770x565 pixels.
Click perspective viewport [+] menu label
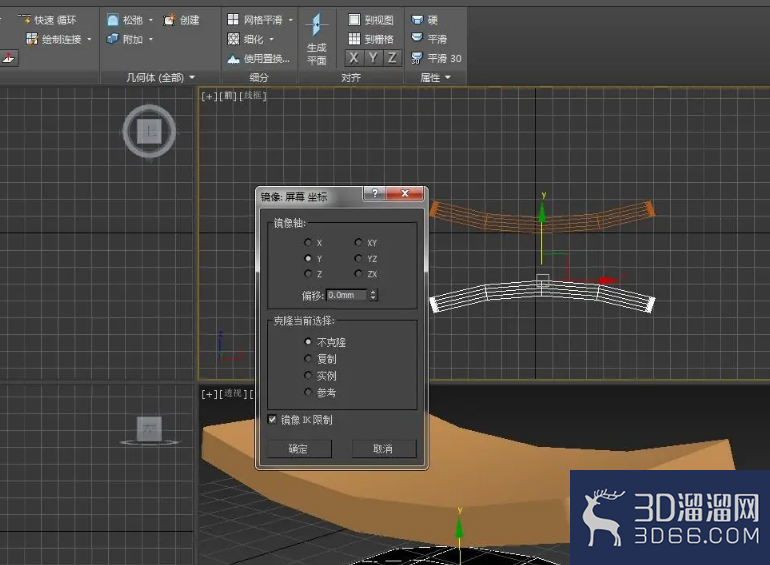tap(209, 394)
